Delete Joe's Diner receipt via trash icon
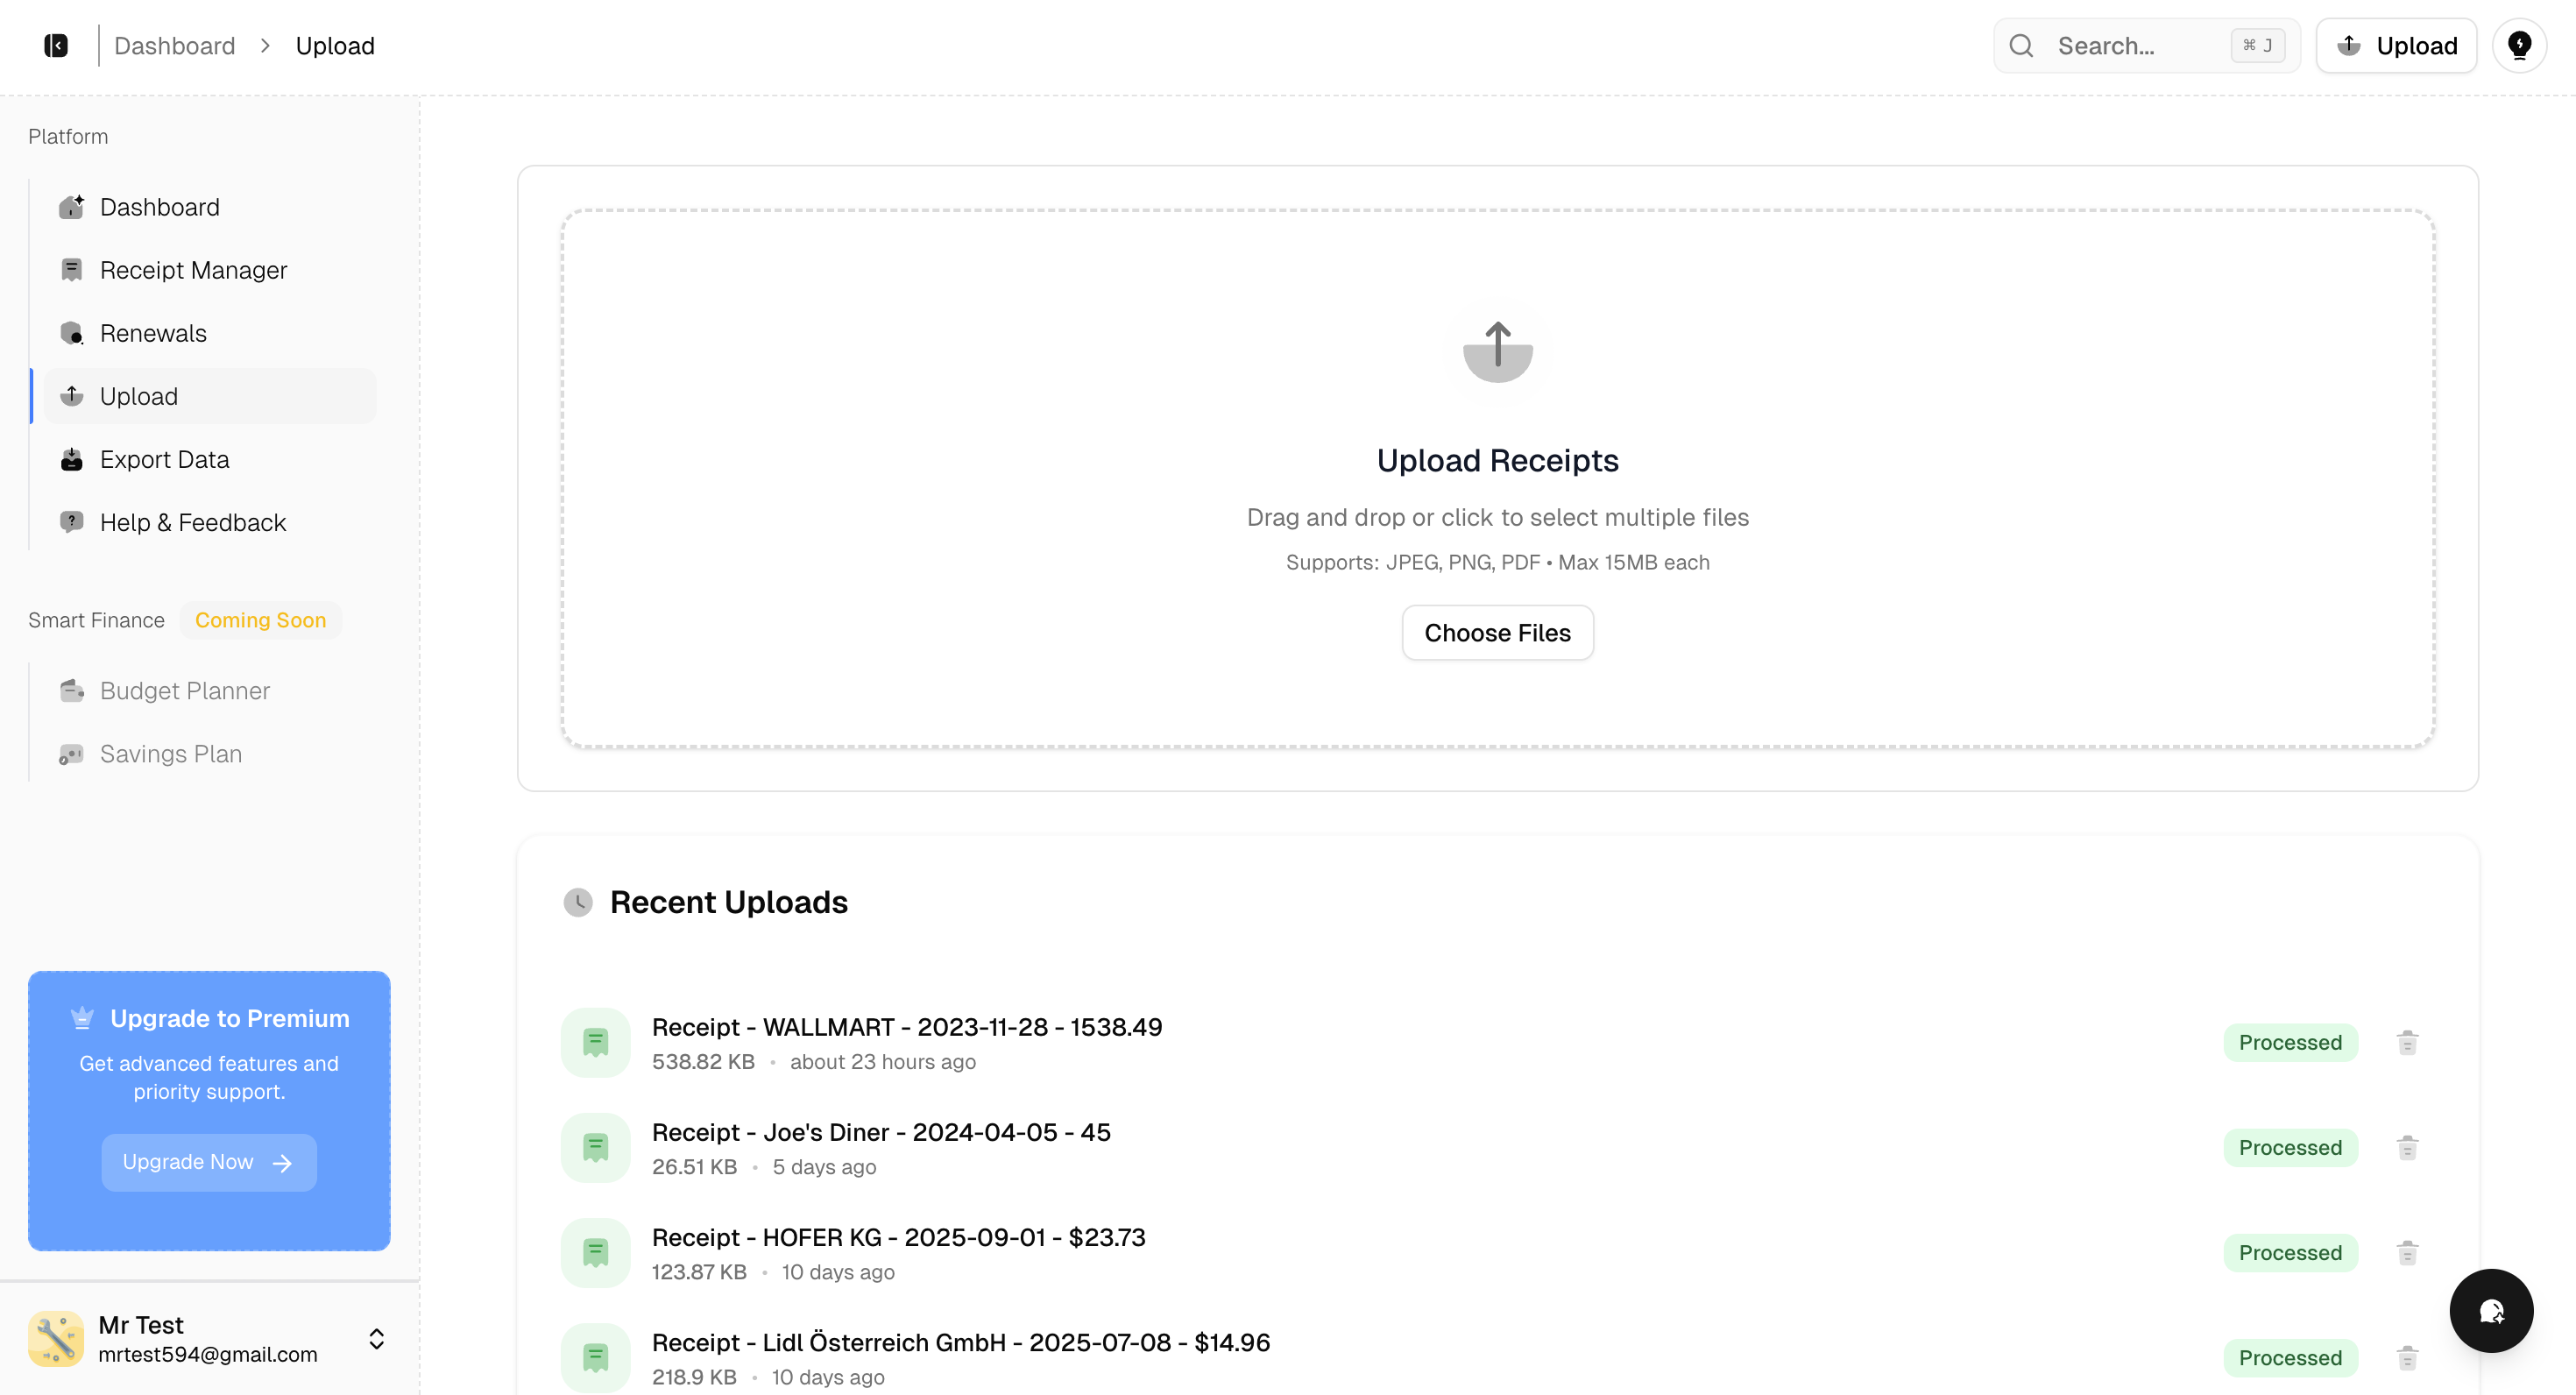Screen dimensions: 2576x1395 [x=2407, y=1147]
